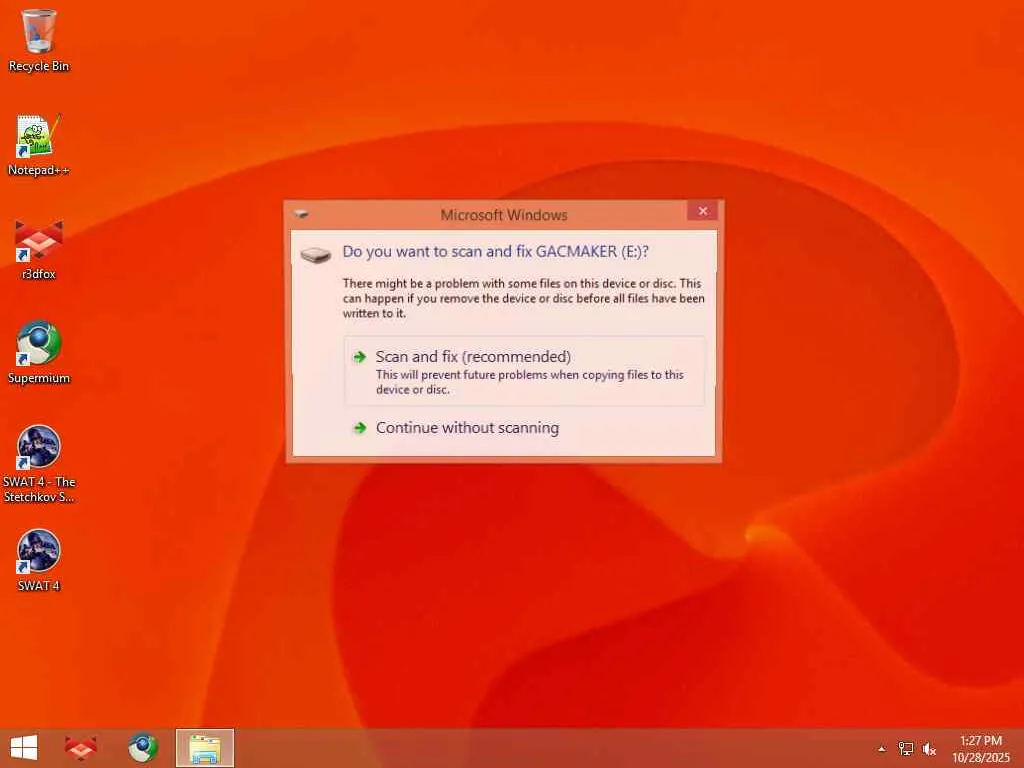Image resolution: width=1024 pixels, height=768 pixels.
Task: Select the Supermium desktop shortcut
Action: point(39,353)
